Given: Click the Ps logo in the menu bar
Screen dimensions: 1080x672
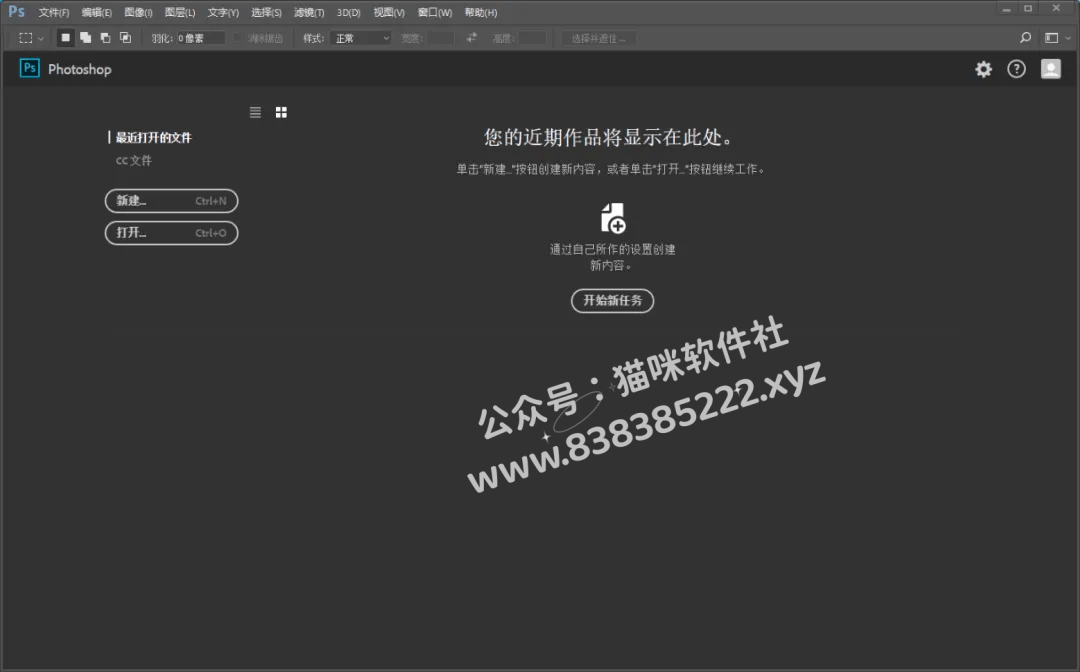Looking at the screenshot, I should [17, 12].
